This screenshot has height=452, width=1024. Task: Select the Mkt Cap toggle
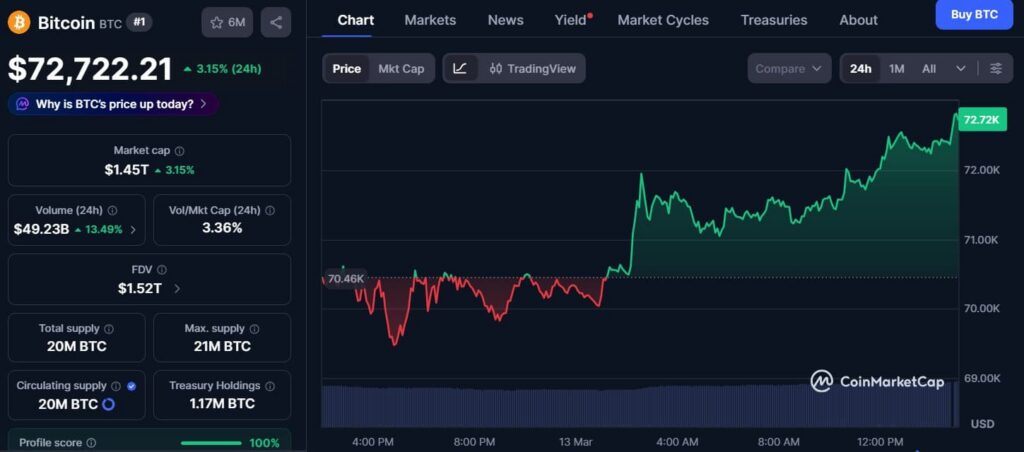(x=401, y=69)
